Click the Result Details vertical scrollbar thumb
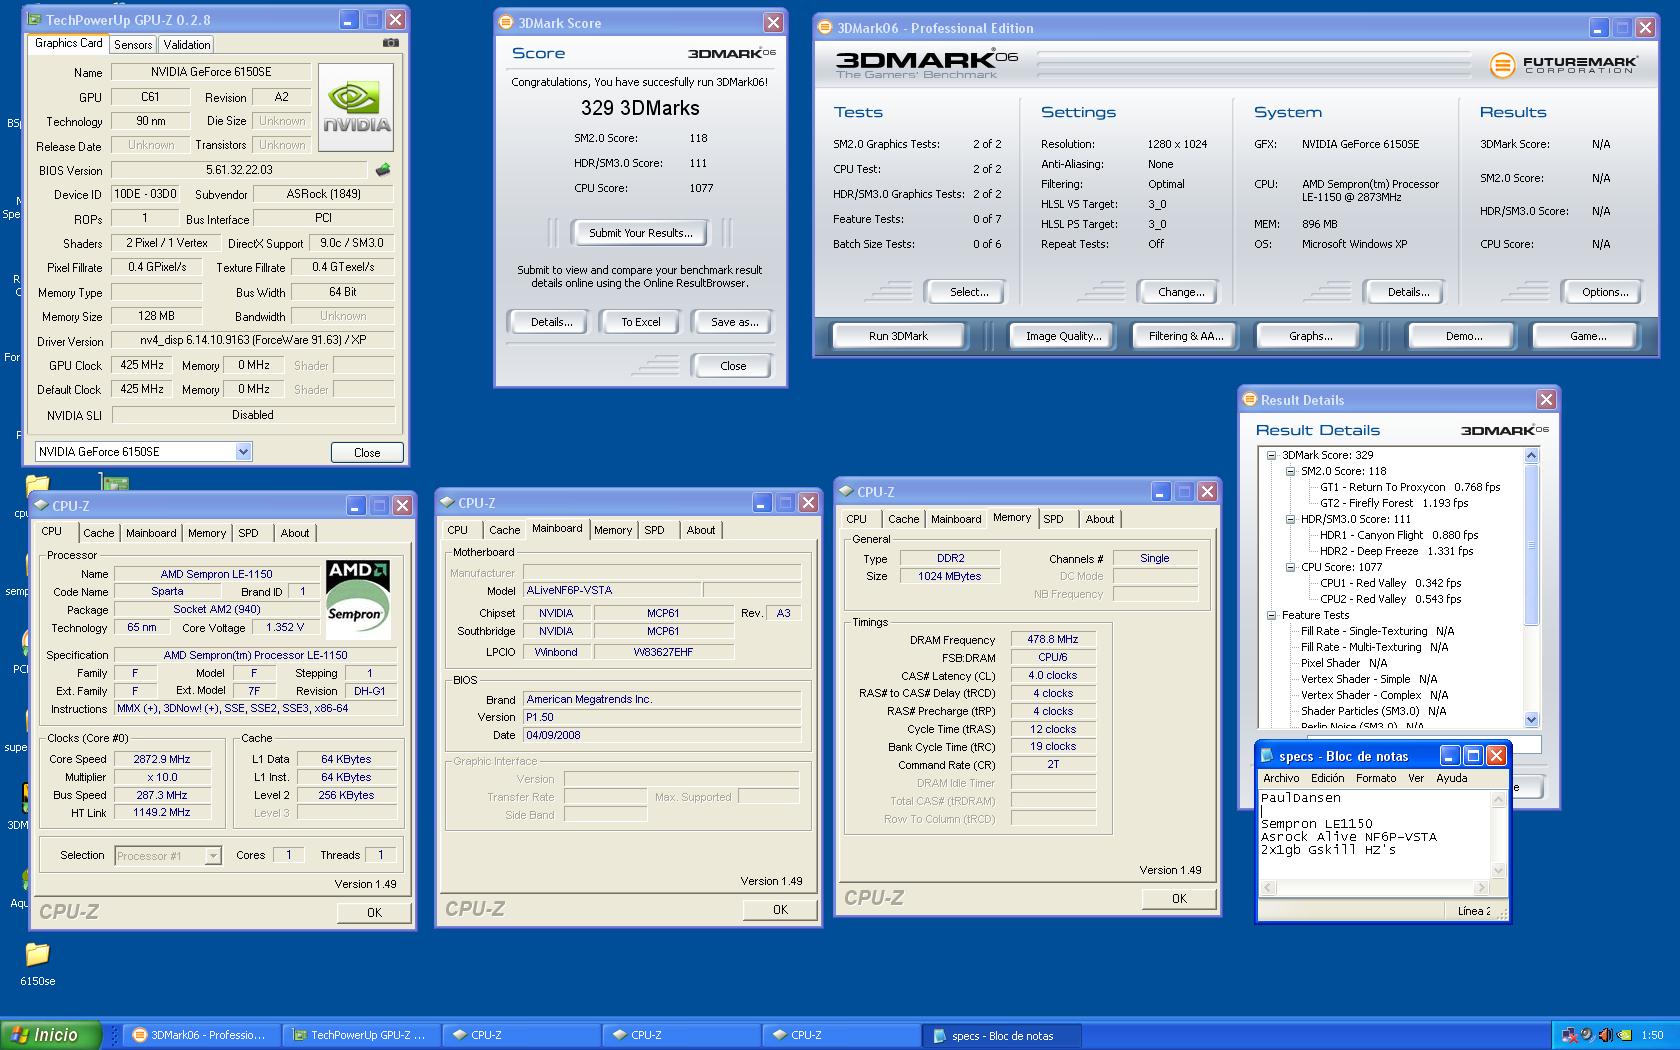 (x=1531, y=545)
